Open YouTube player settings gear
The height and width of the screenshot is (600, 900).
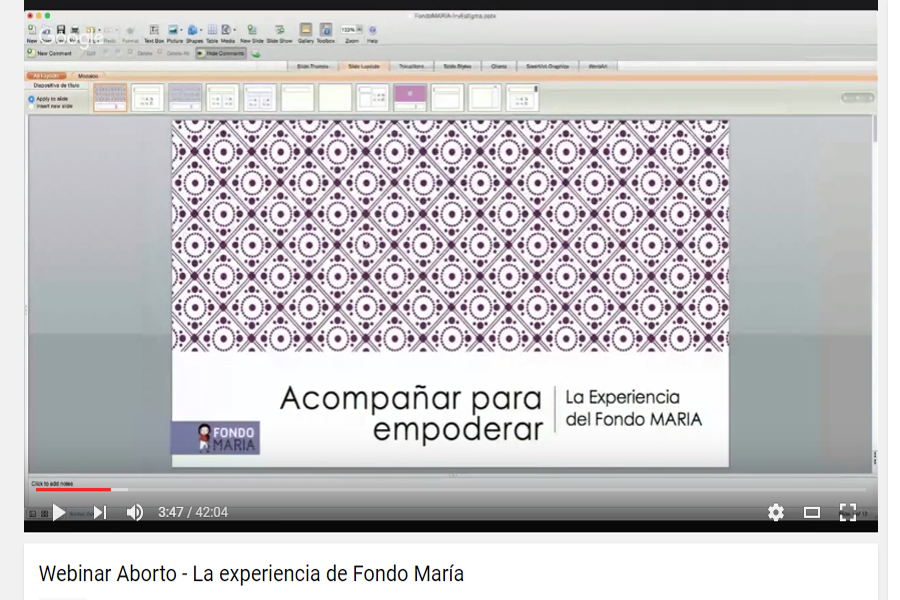click(x=775, y=512)
